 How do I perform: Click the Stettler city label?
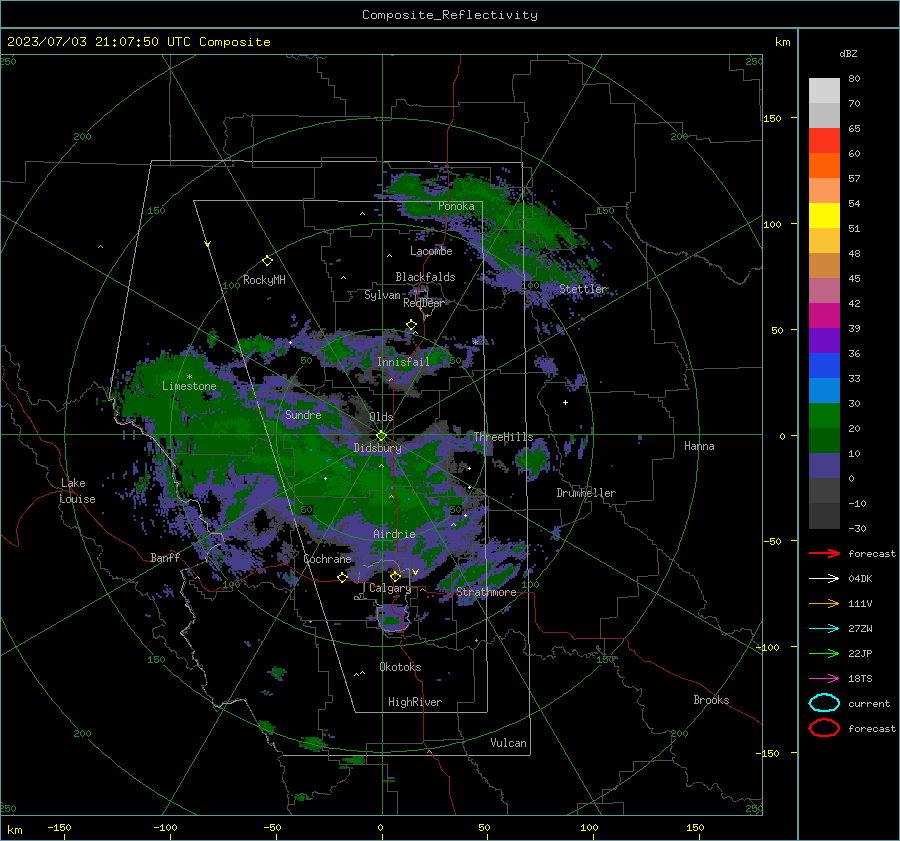coord(583,289)
